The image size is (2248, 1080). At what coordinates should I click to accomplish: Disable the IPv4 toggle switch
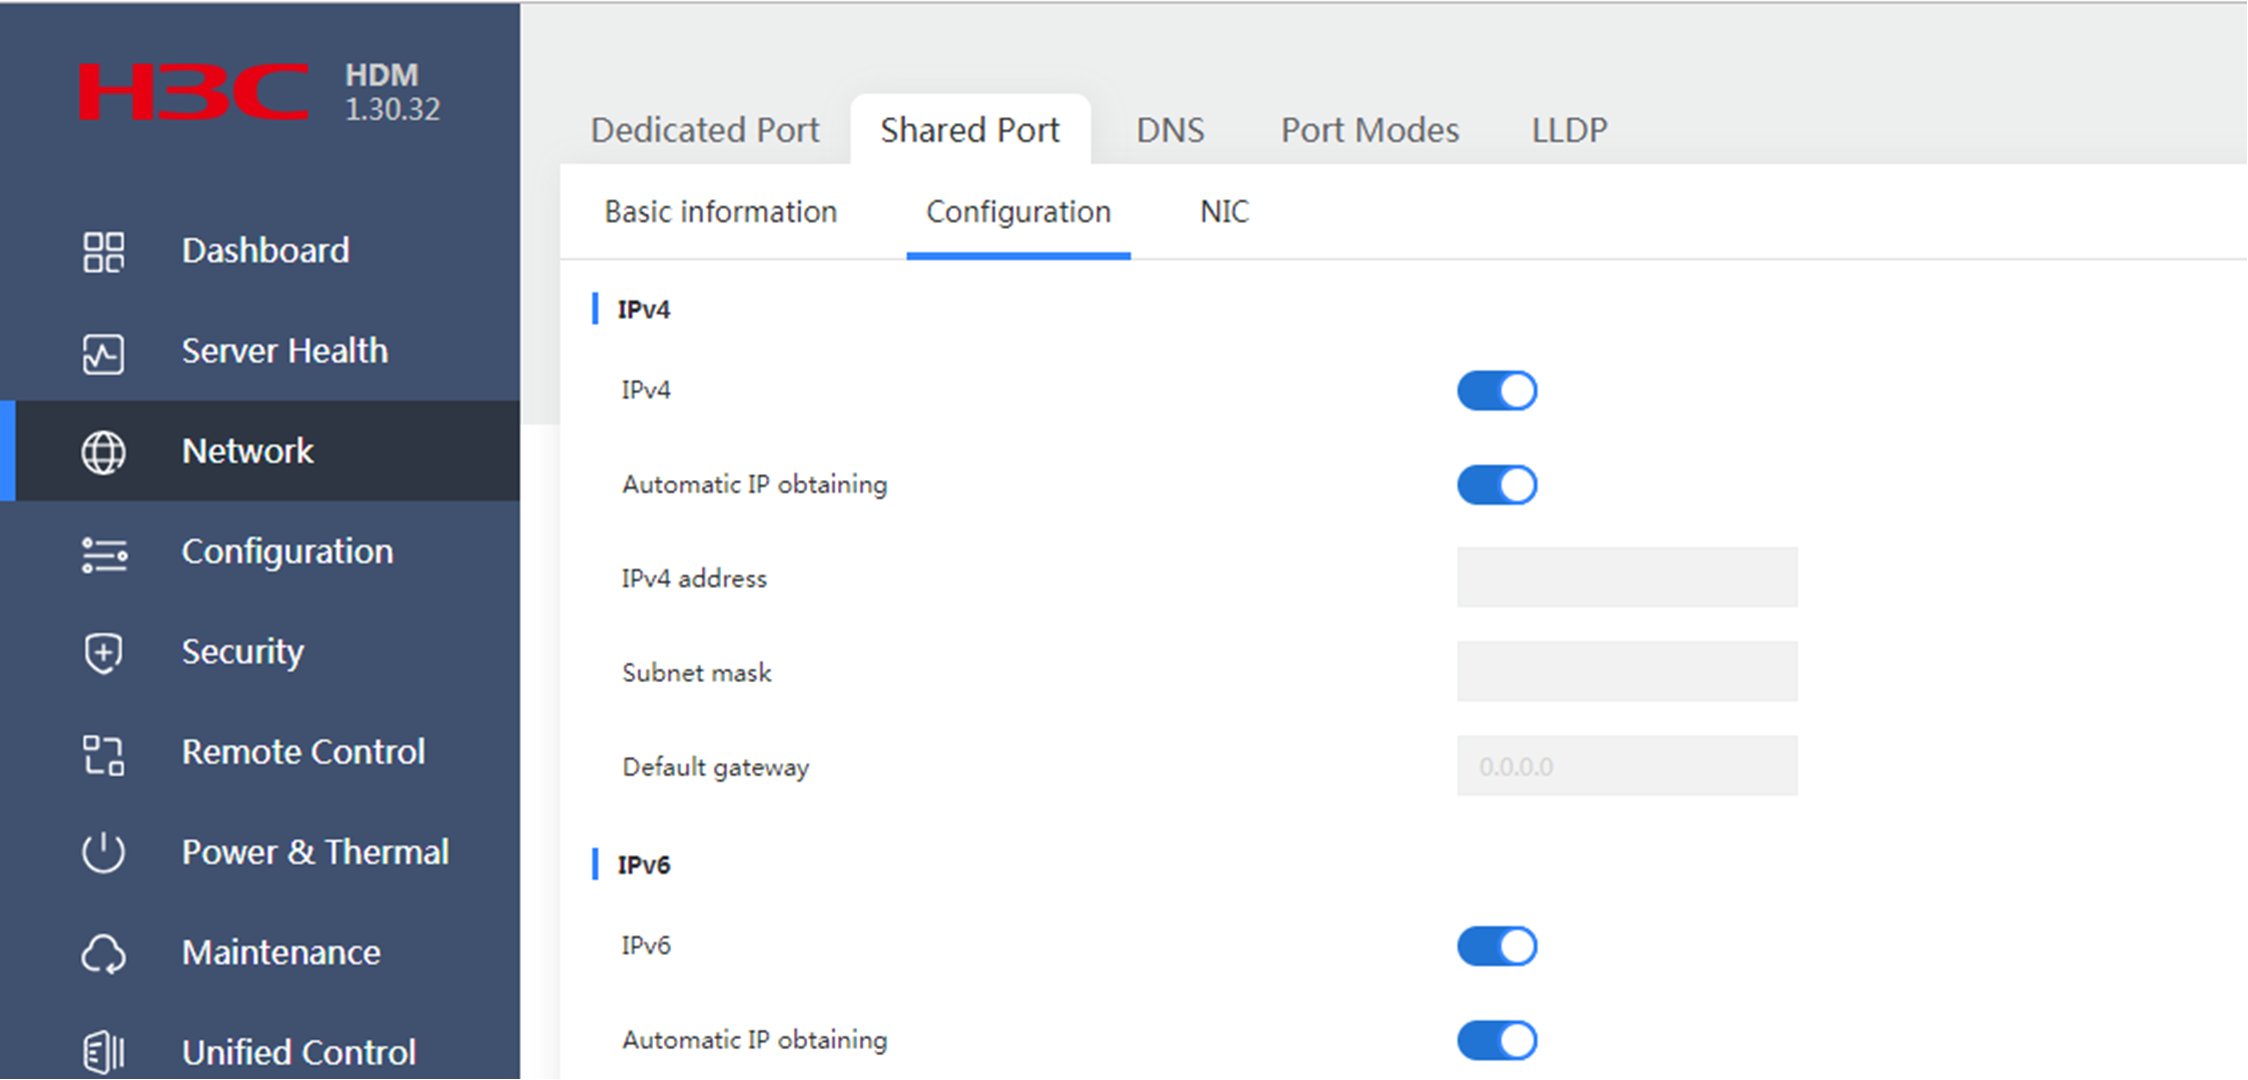[x=1496, y=391]
